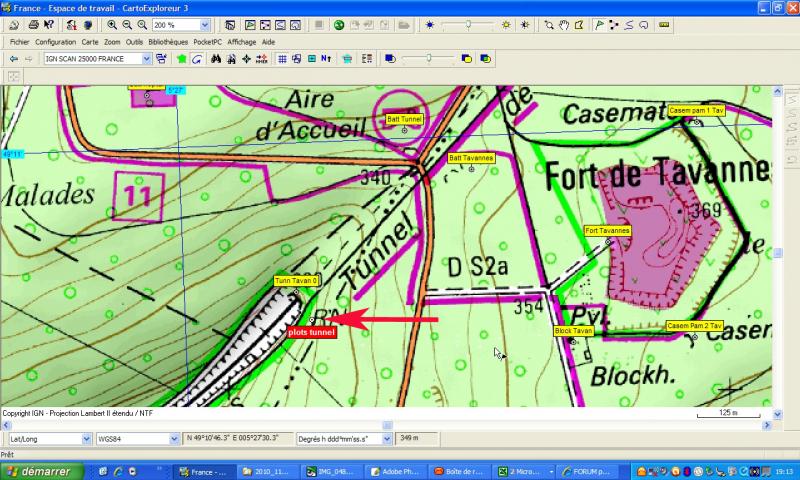Click the zoom out magnifier icon
Image resolution: width=800 pixels, height=480 pixels.
pyautogui.click(x=127, y=25)
